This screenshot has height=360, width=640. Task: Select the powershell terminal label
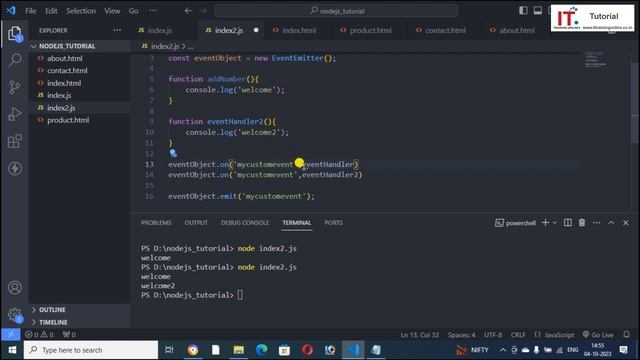pos(516,223)
